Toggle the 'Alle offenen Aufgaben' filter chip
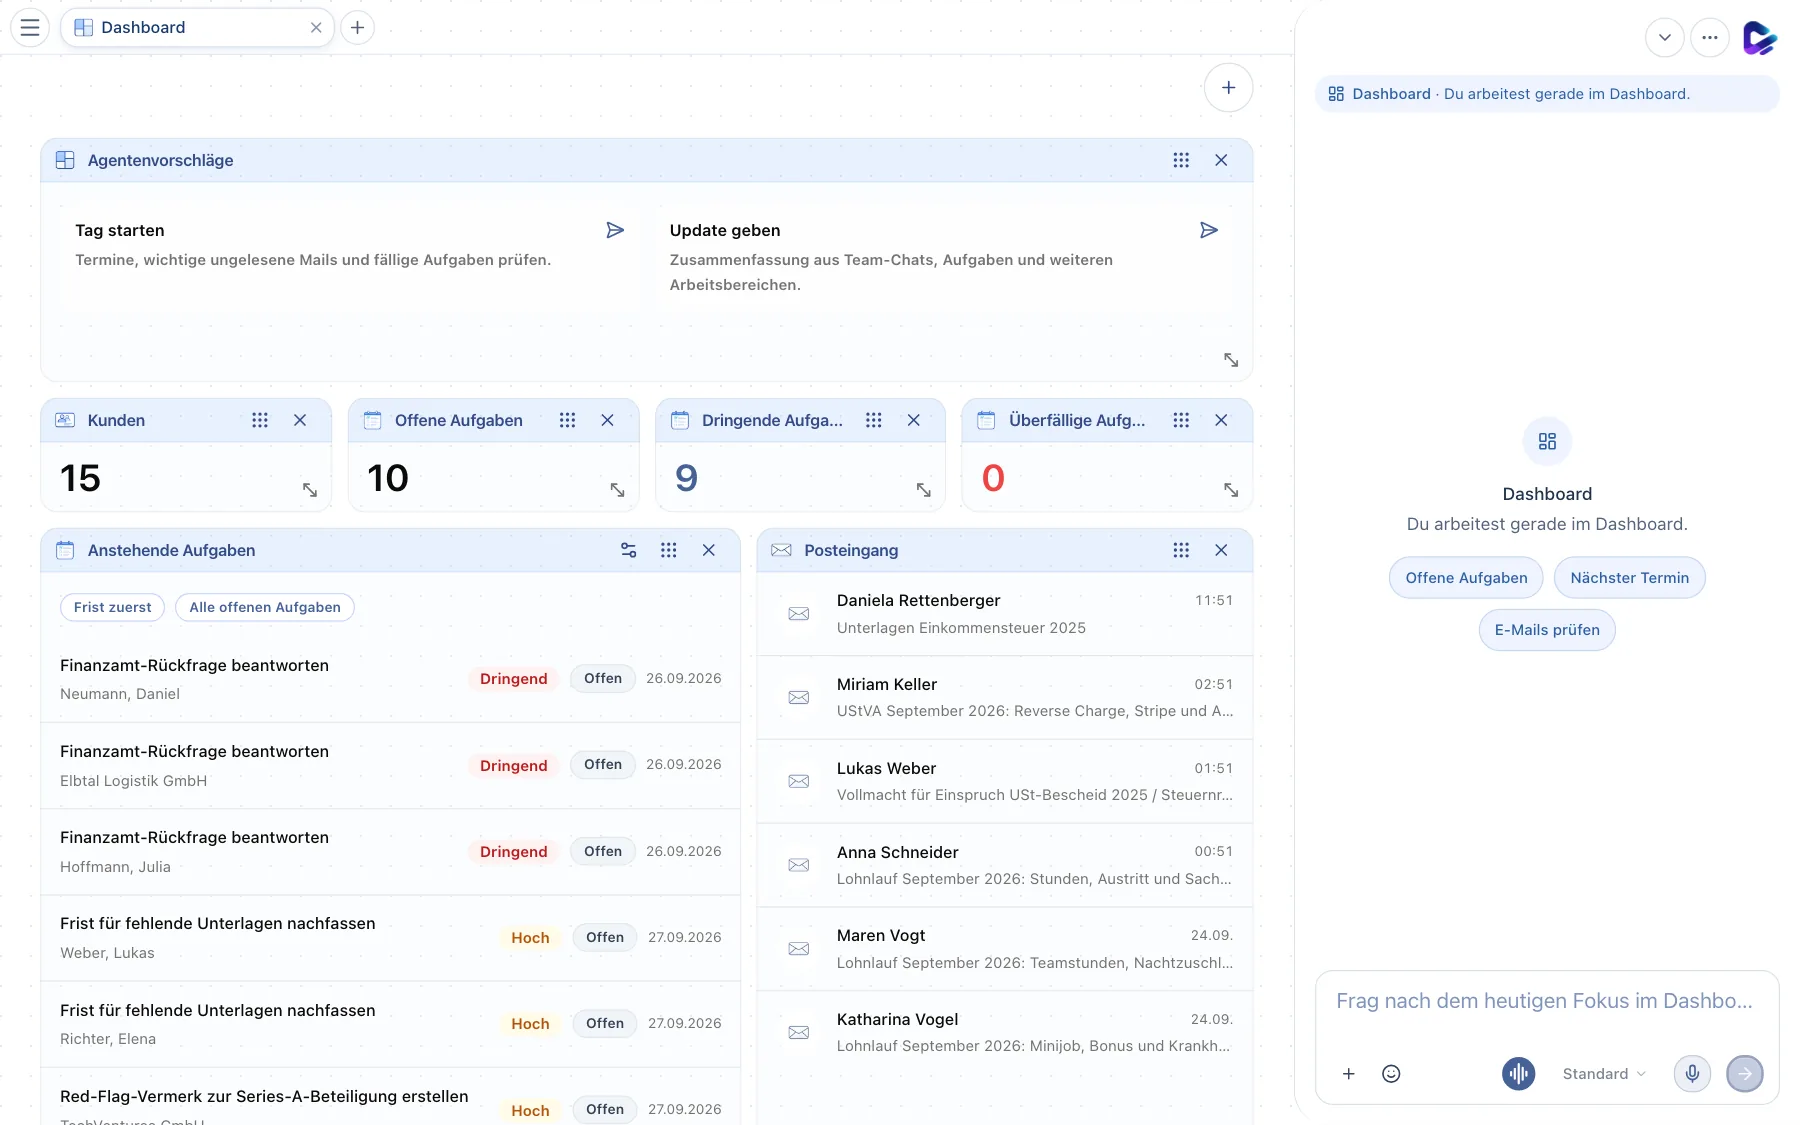The height and width of the screenshot is (1125, 1800). 265,607
